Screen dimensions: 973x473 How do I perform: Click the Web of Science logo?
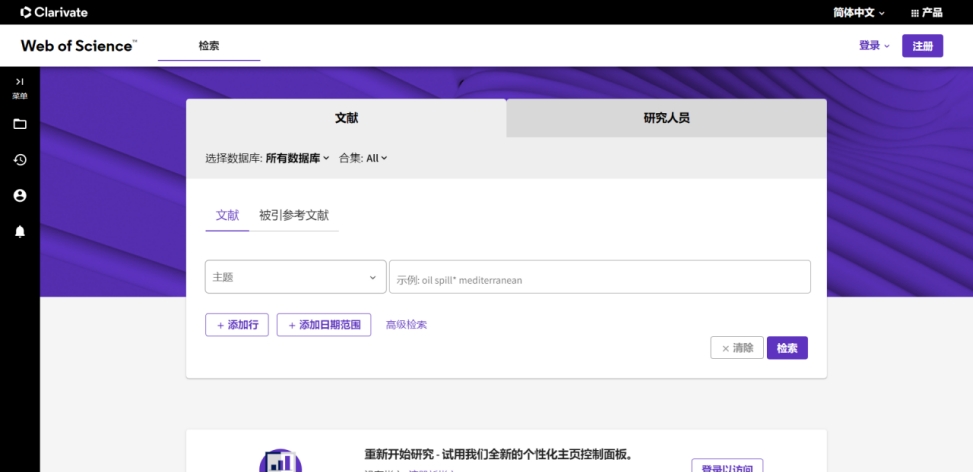point(79,46)
